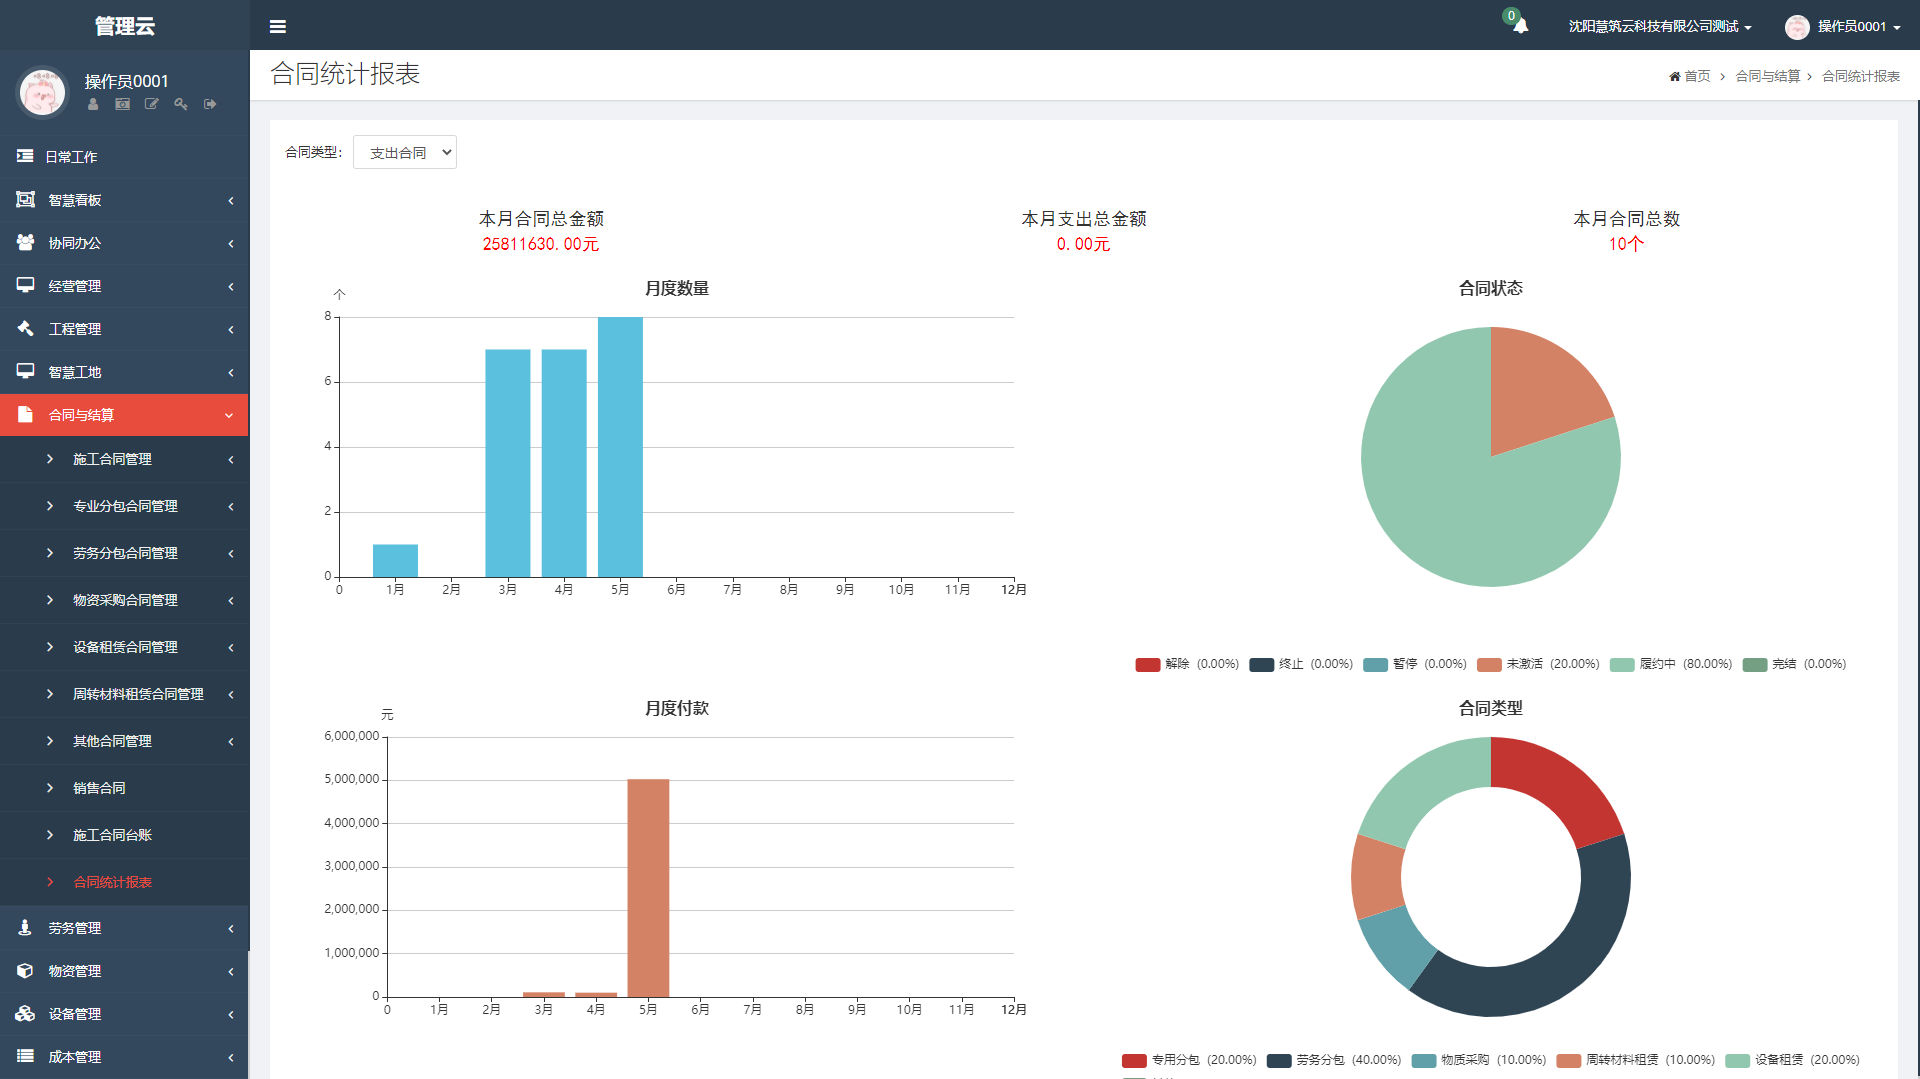Click the 成本管理 list icon

click(25, 1057)
